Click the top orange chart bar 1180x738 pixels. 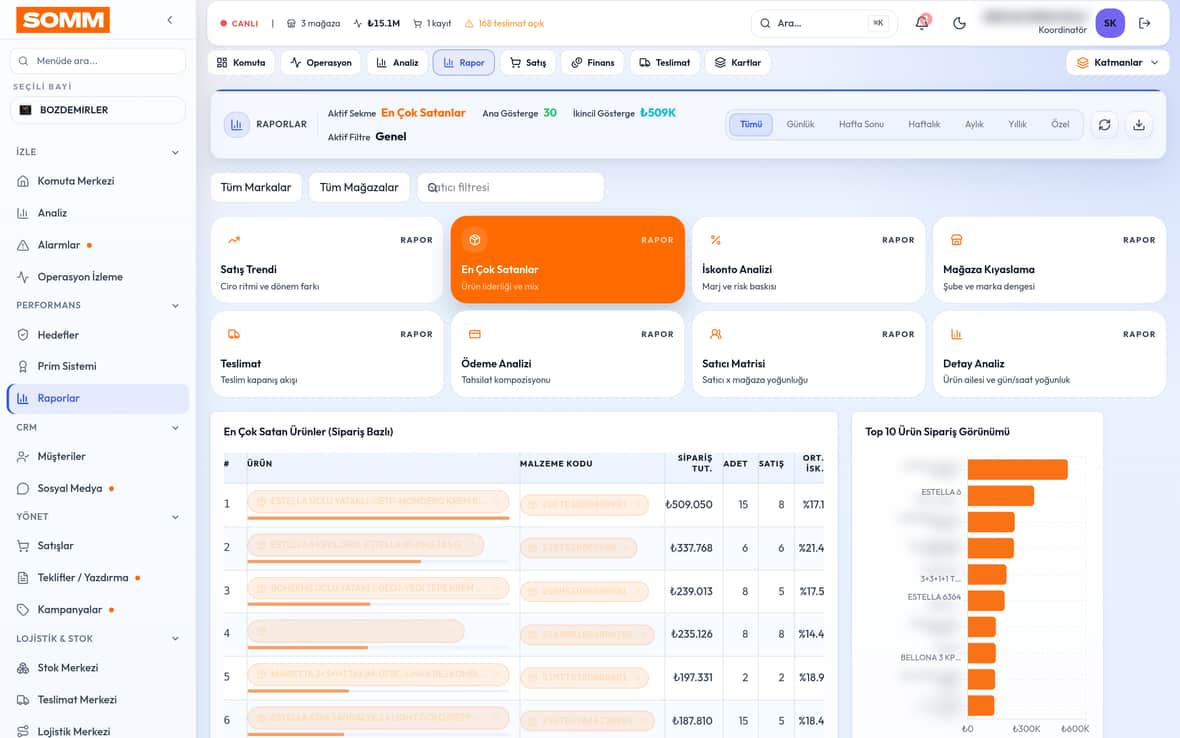1017,469
